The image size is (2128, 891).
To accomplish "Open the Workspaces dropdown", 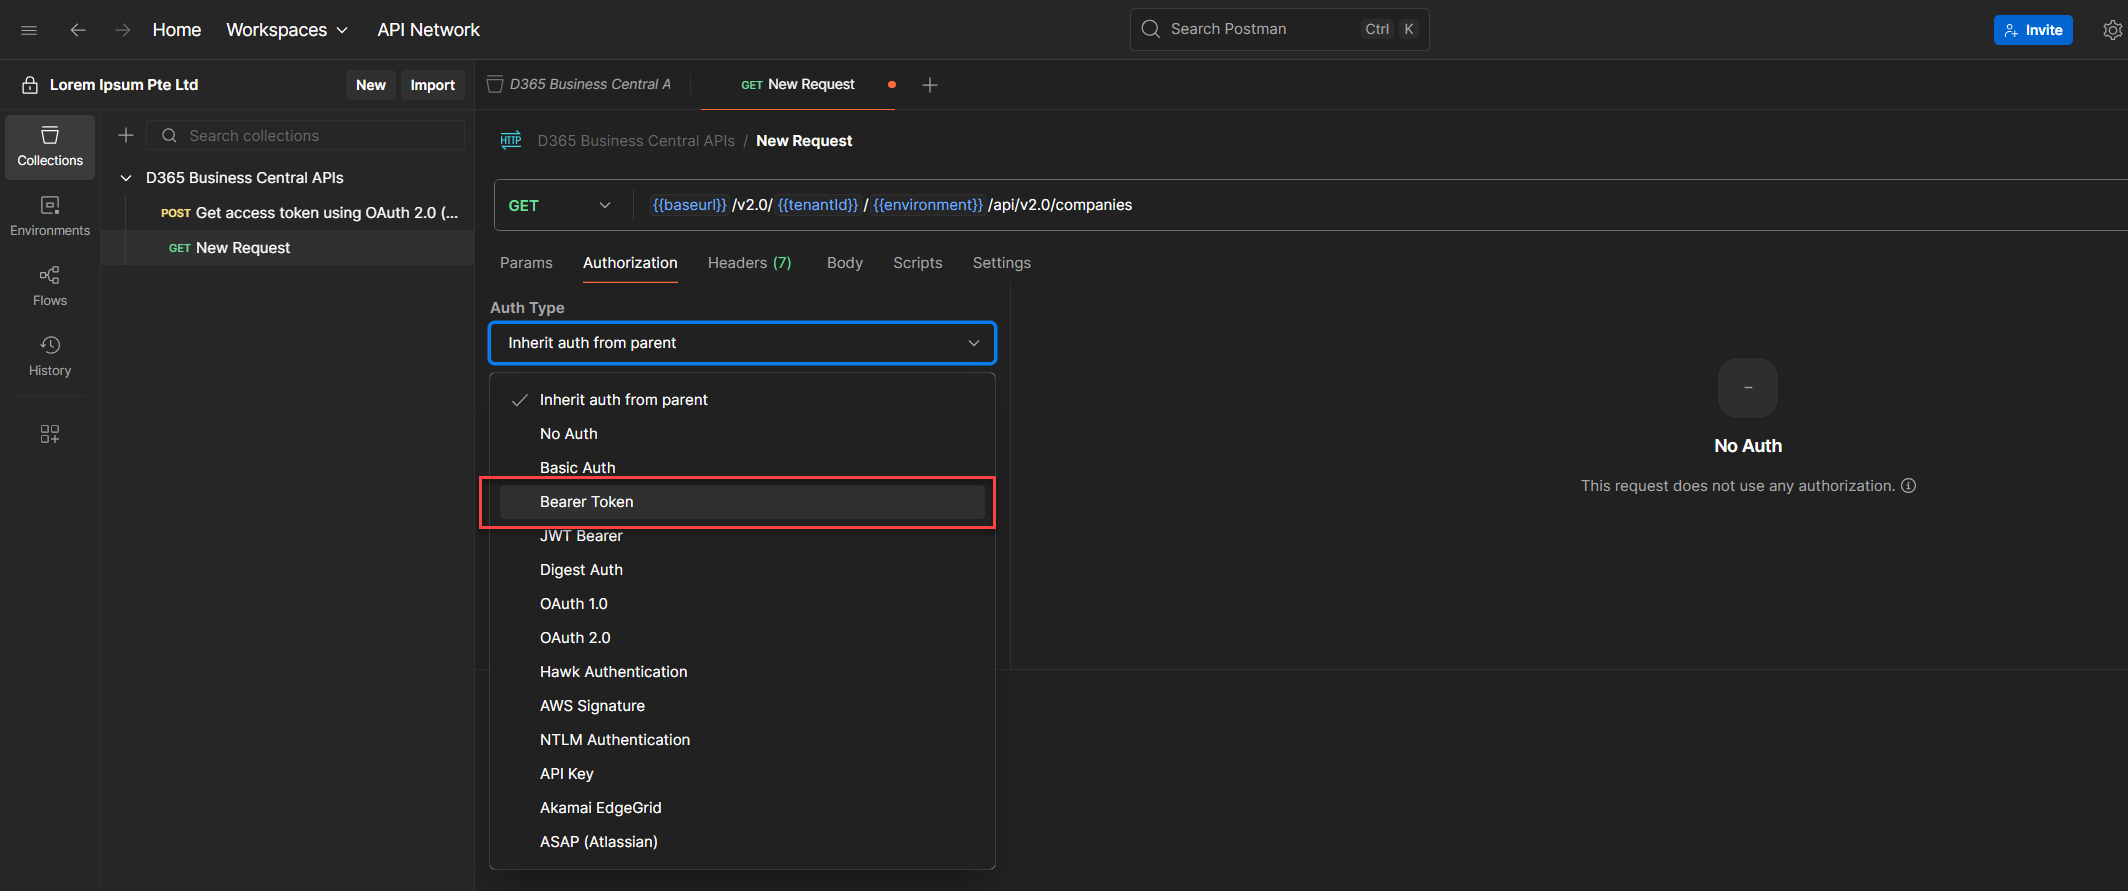I will click(287, 30).
